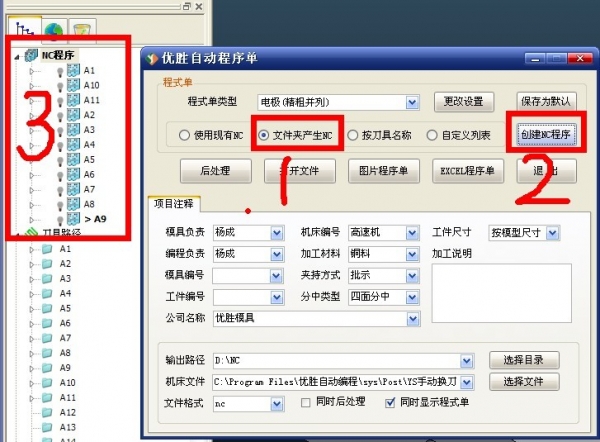Click the A1 NC program icon
This screenshot has width=600, height=442.
pos(73,70)
